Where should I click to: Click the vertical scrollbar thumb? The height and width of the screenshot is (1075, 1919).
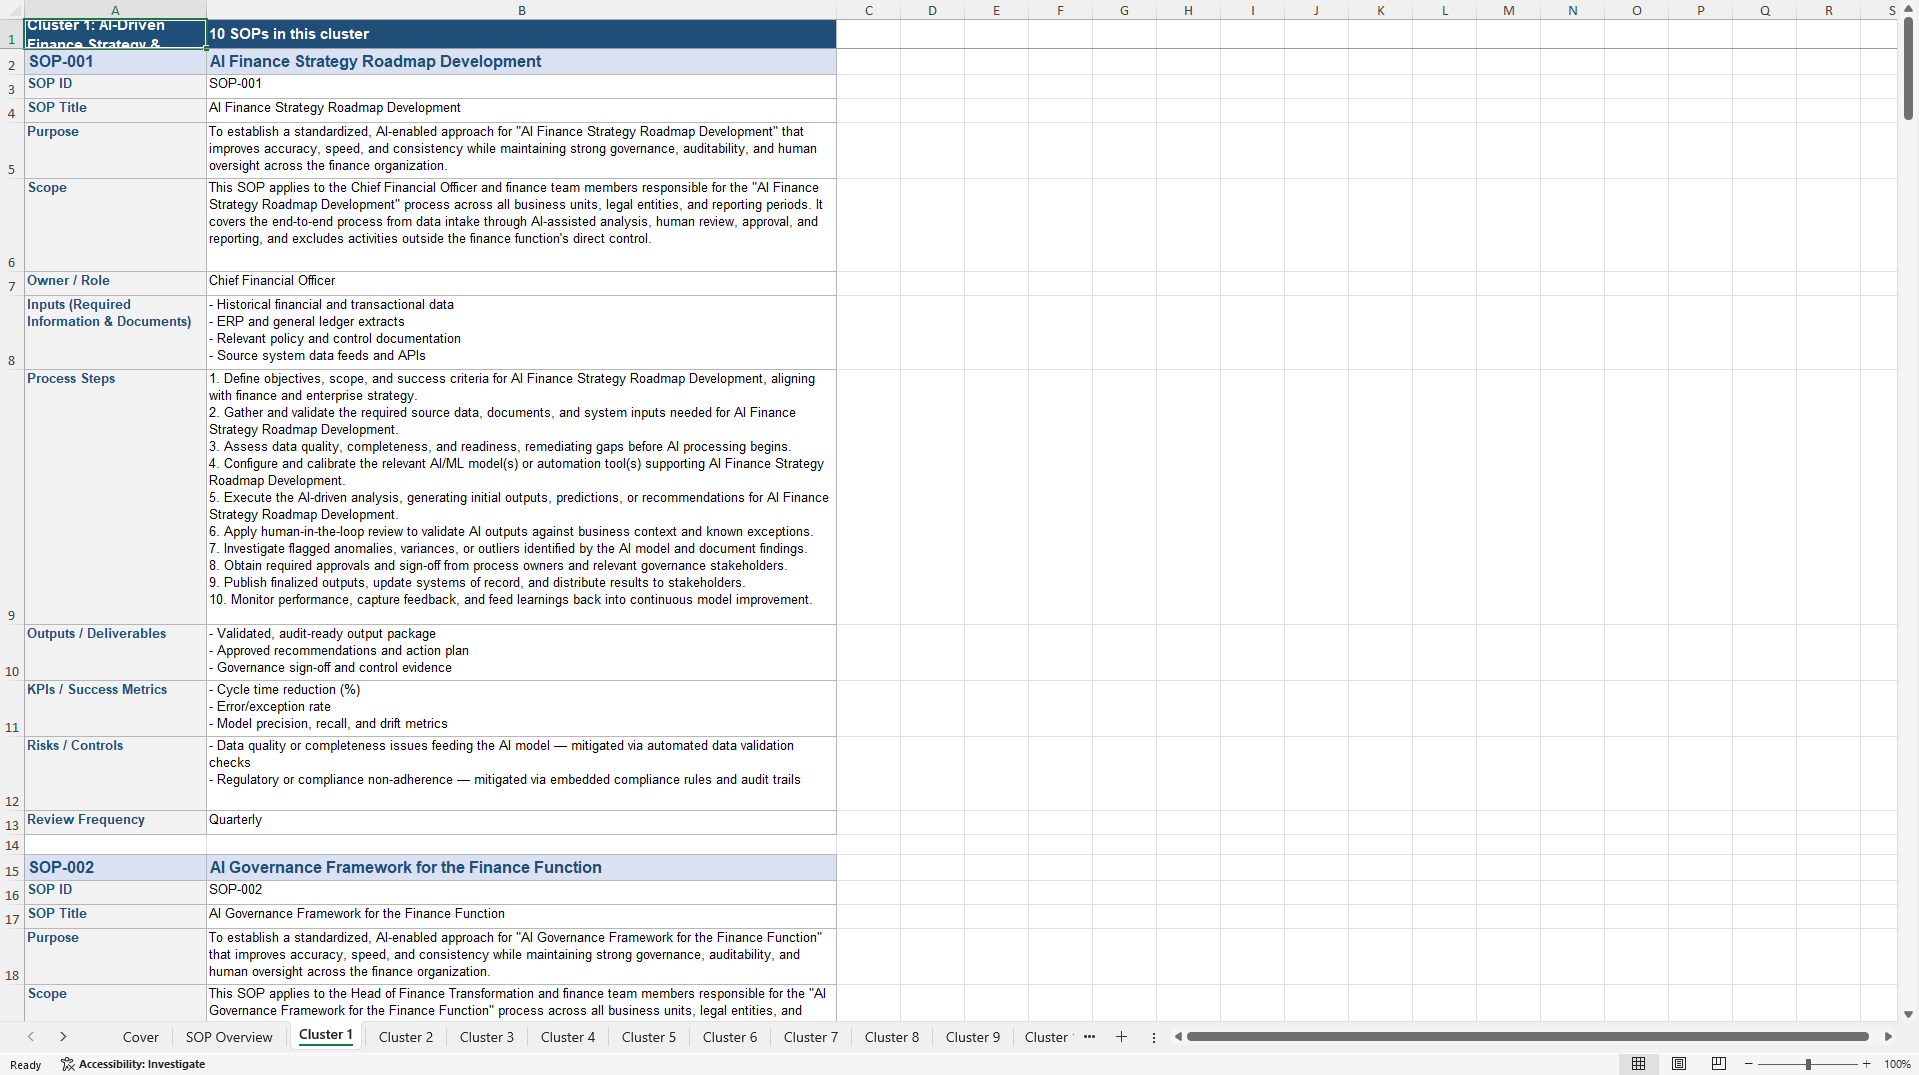(1908, 68)
